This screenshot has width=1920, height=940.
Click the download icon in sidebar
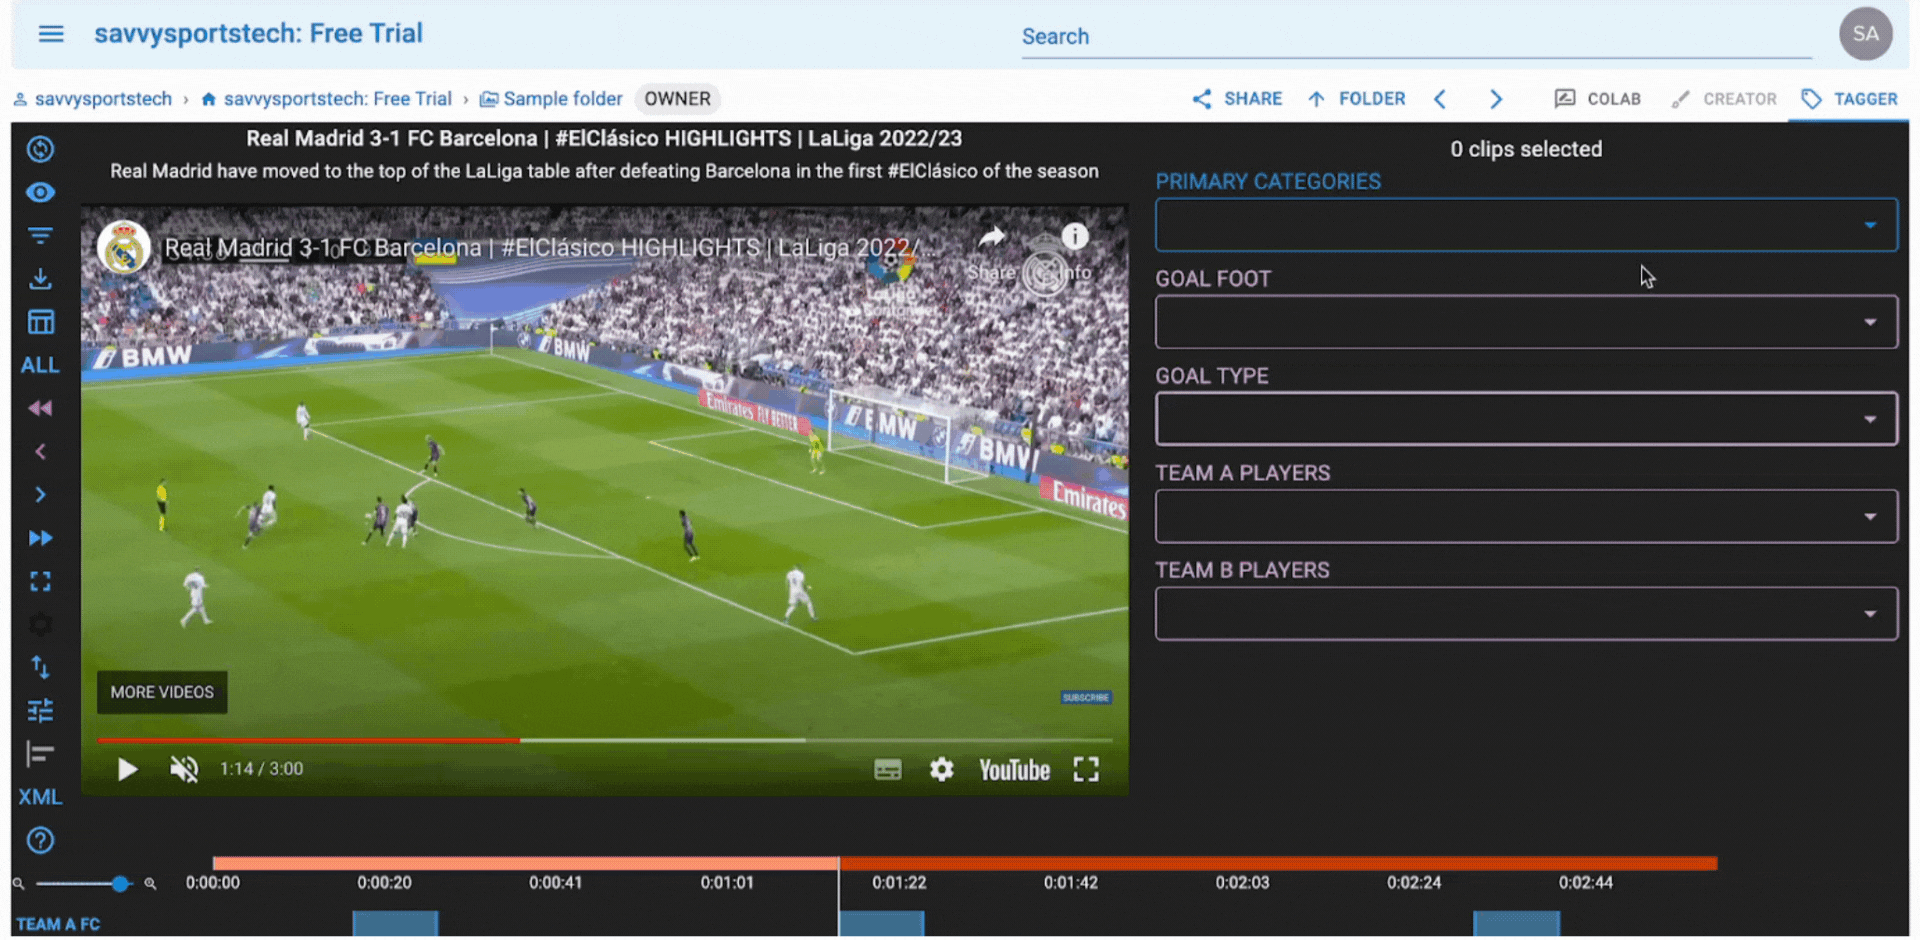point(40,279)
